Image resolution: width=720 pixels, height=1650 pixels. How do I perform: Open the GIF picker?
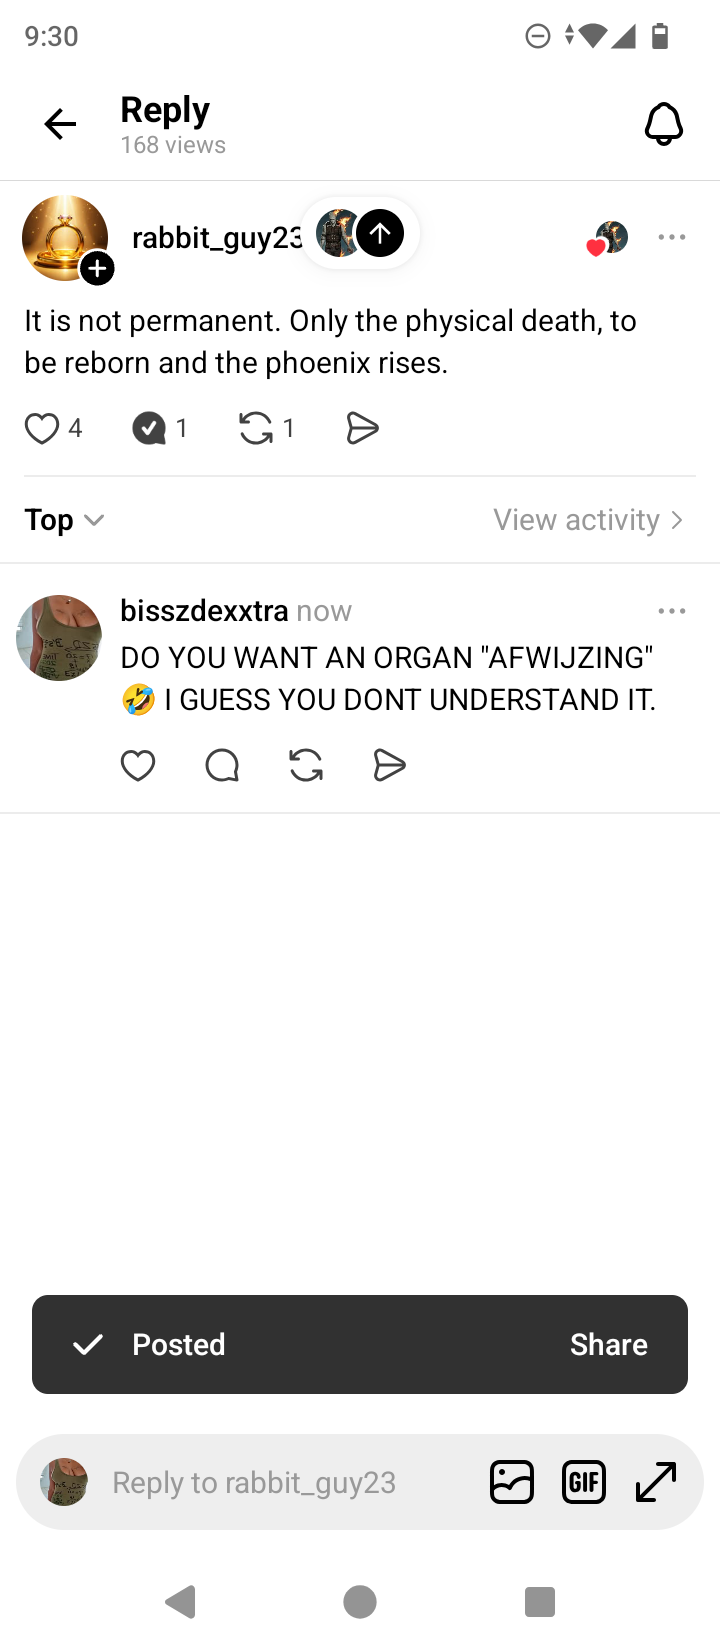pos(584,1482)
